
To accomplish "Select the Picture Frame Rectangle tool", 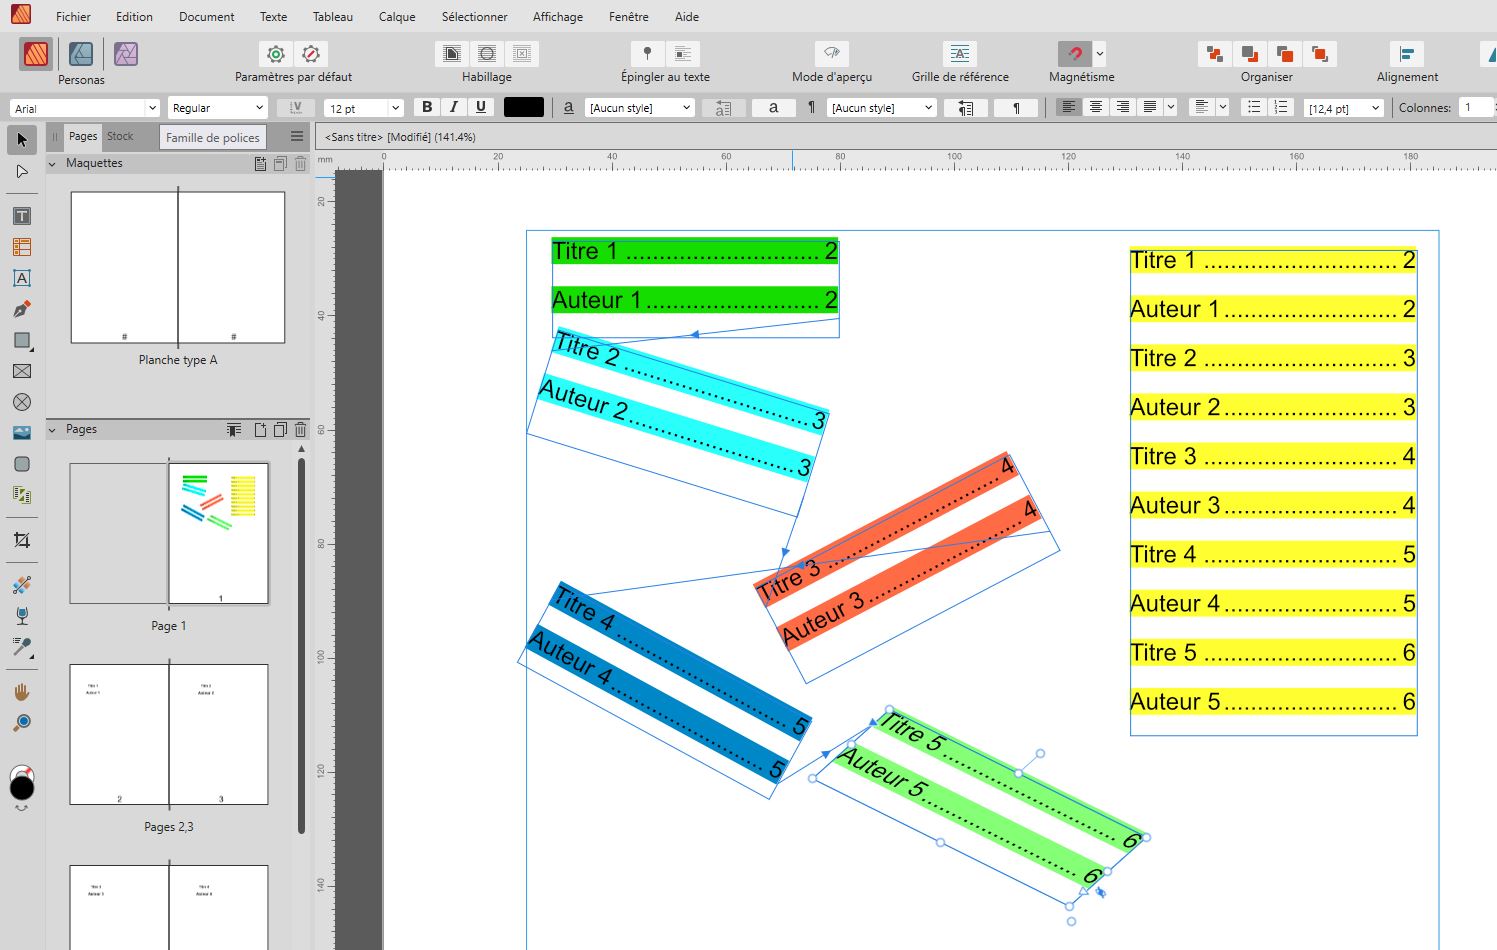I will pyautogui.click(x=22, y=371).
